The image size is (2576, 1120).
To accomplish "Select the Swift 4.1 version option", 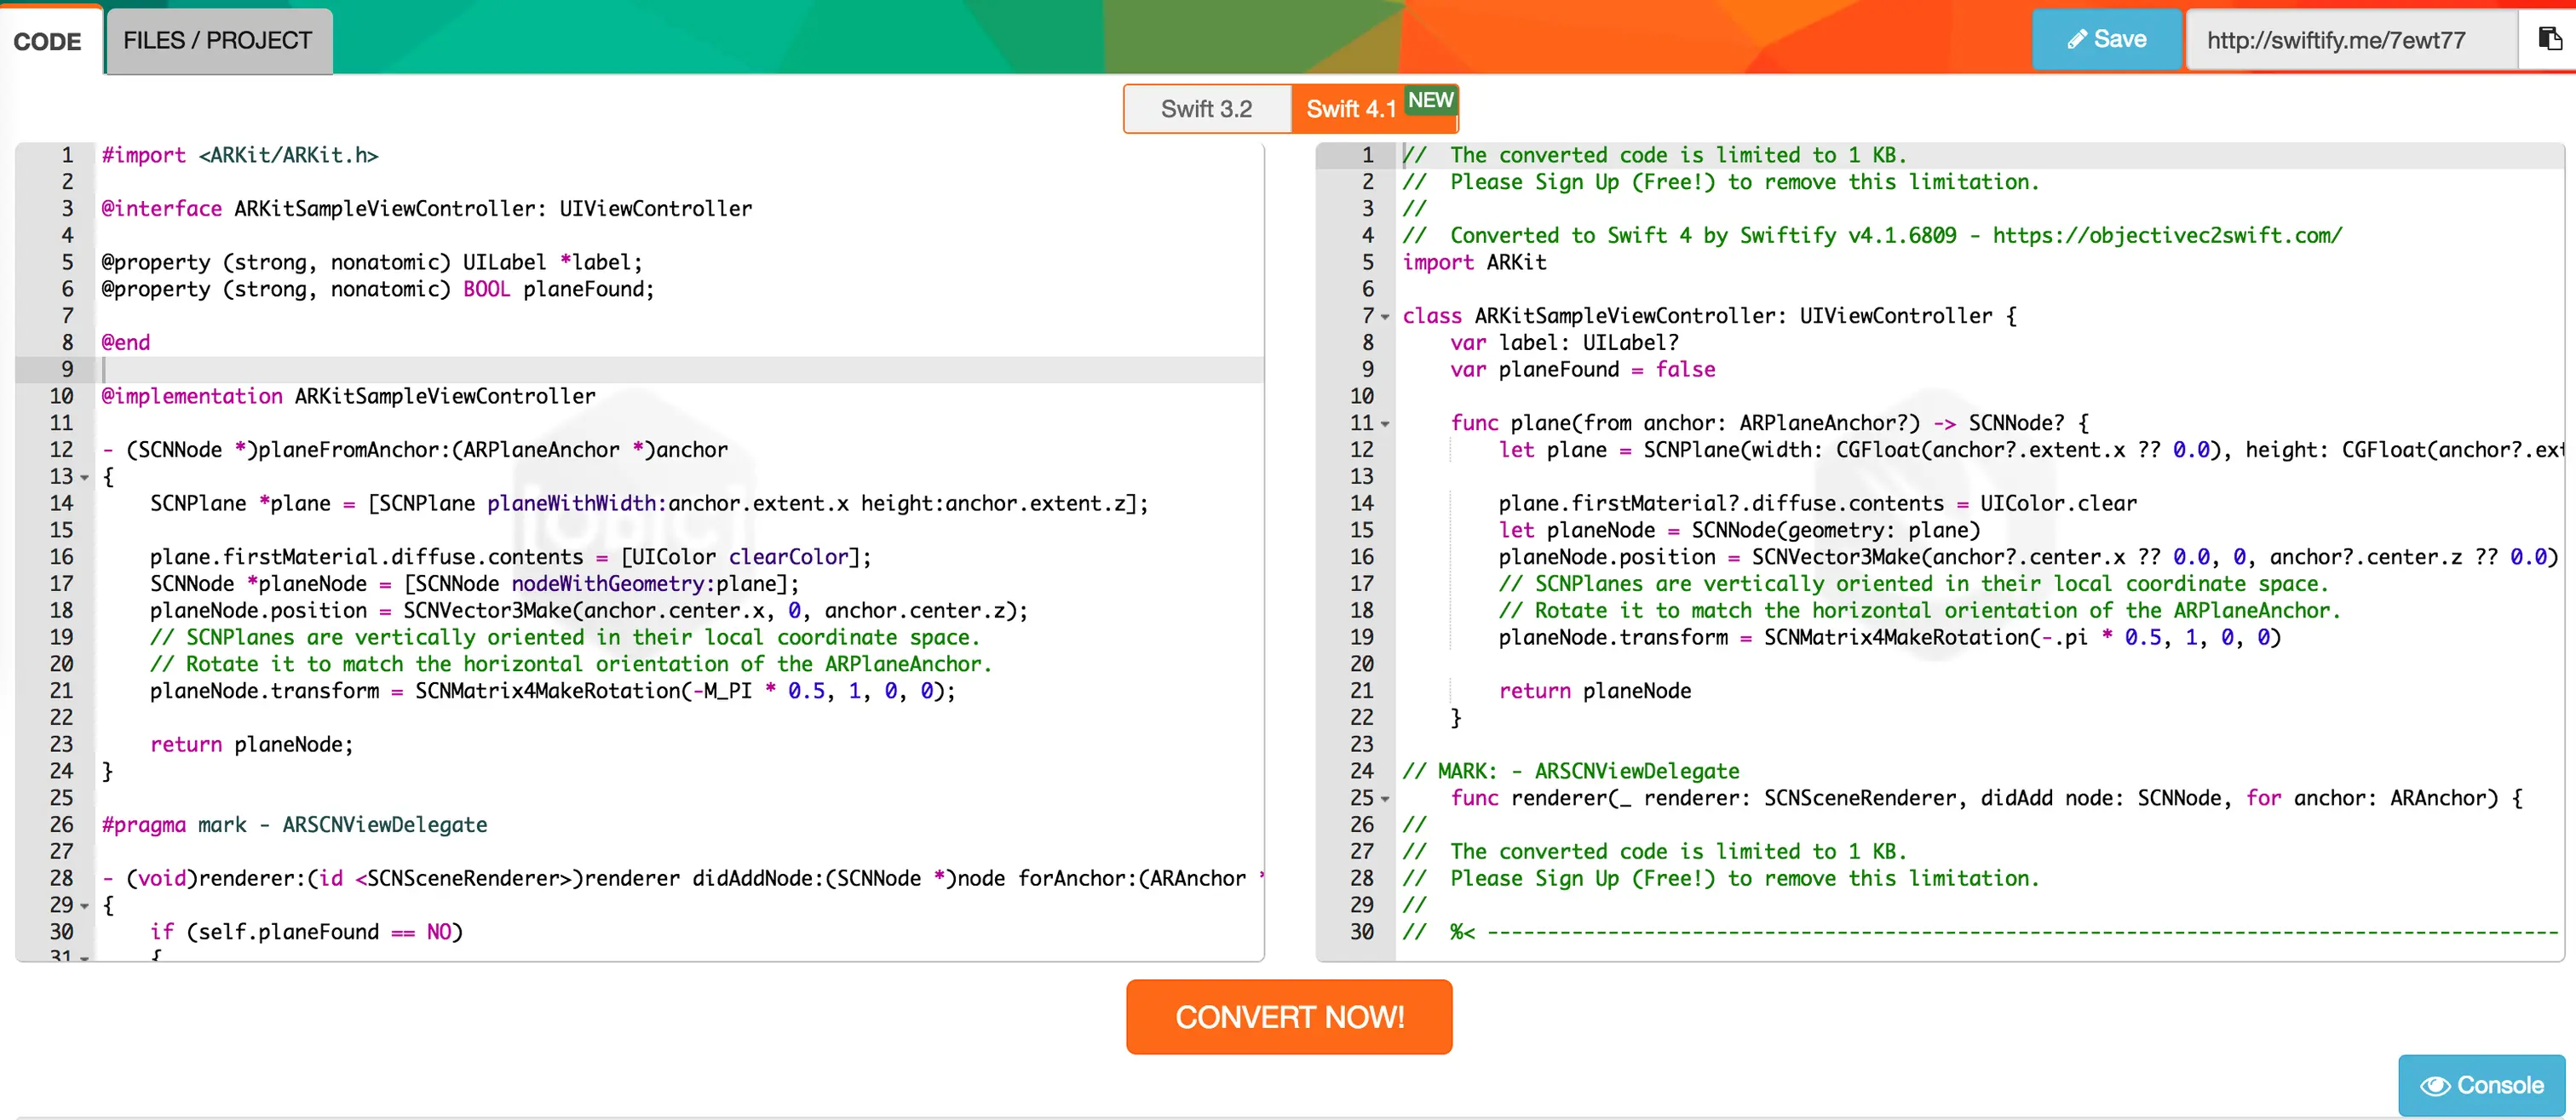I will point(1350,109).
